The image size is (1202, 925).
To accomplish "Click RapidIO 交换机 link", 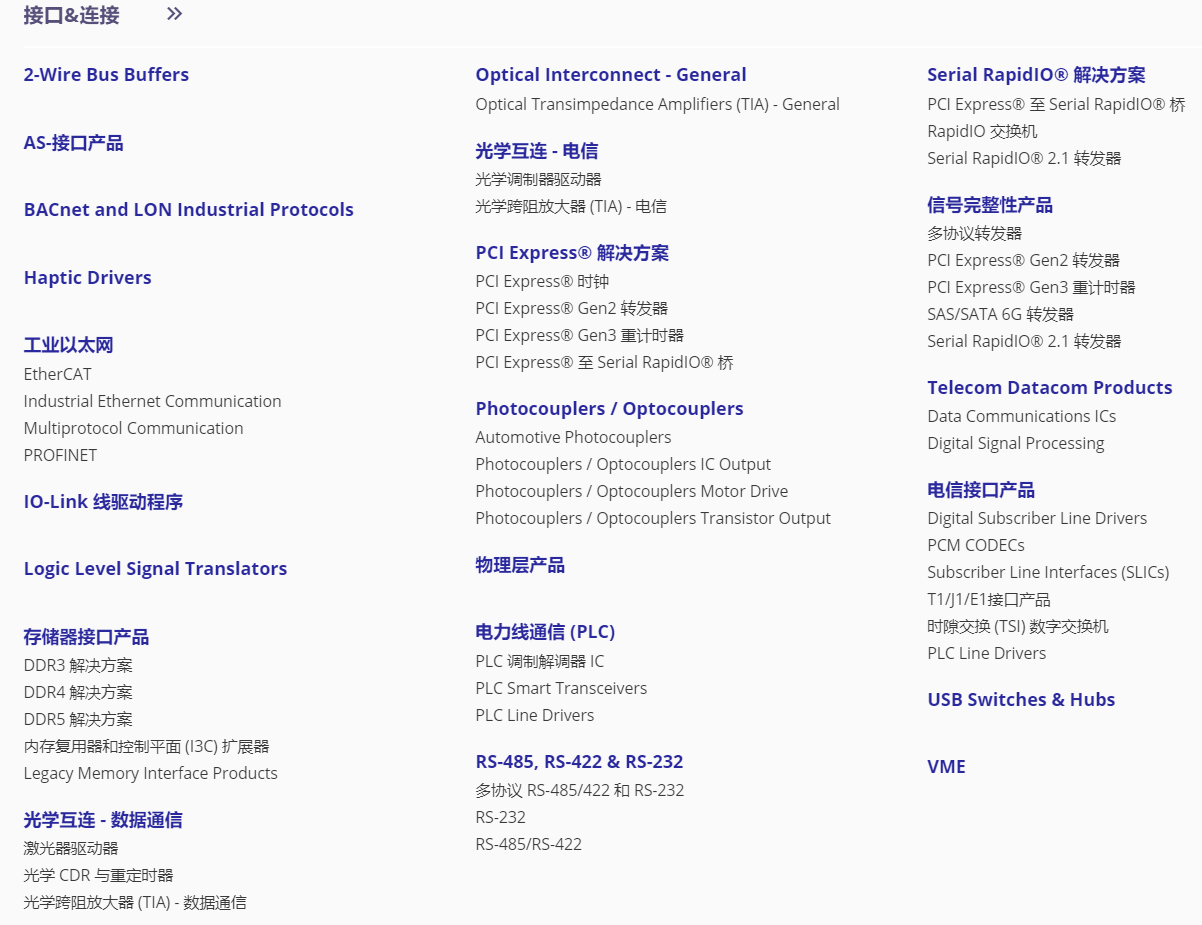I will coord(983,132).
